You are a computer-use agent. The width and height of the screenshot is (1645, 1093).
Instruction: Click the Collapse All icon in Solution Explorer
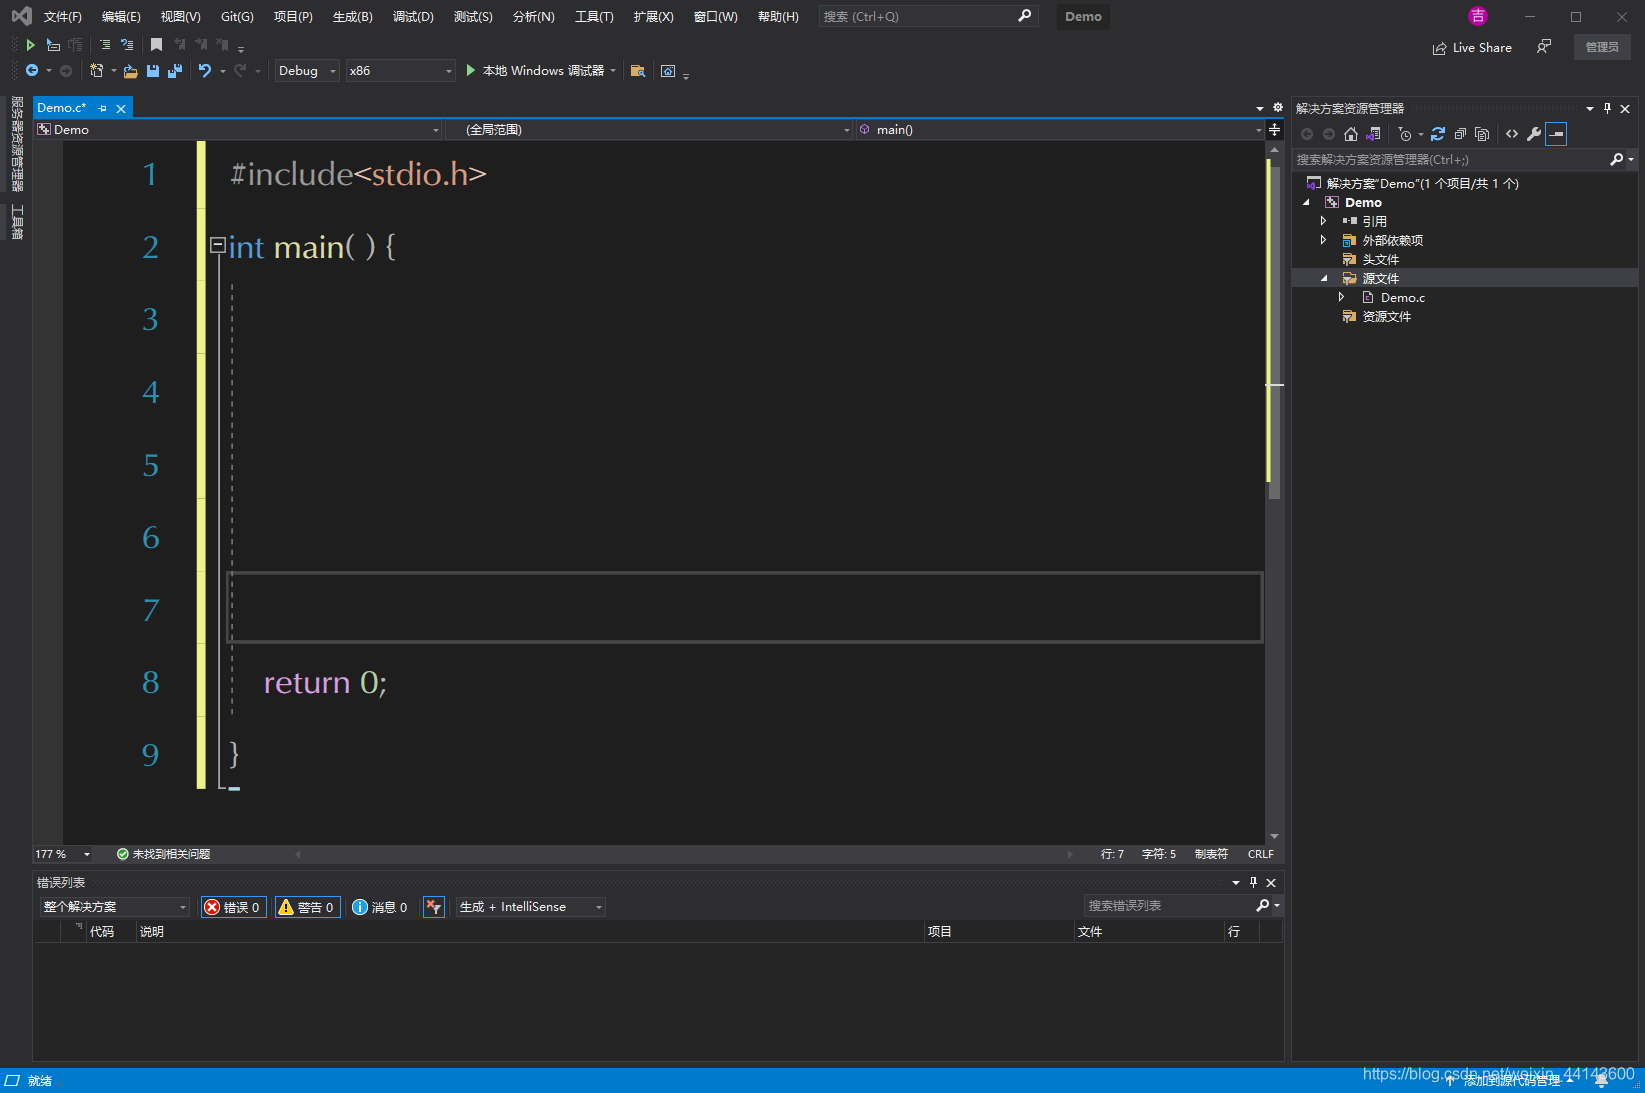click(1460, 134)
